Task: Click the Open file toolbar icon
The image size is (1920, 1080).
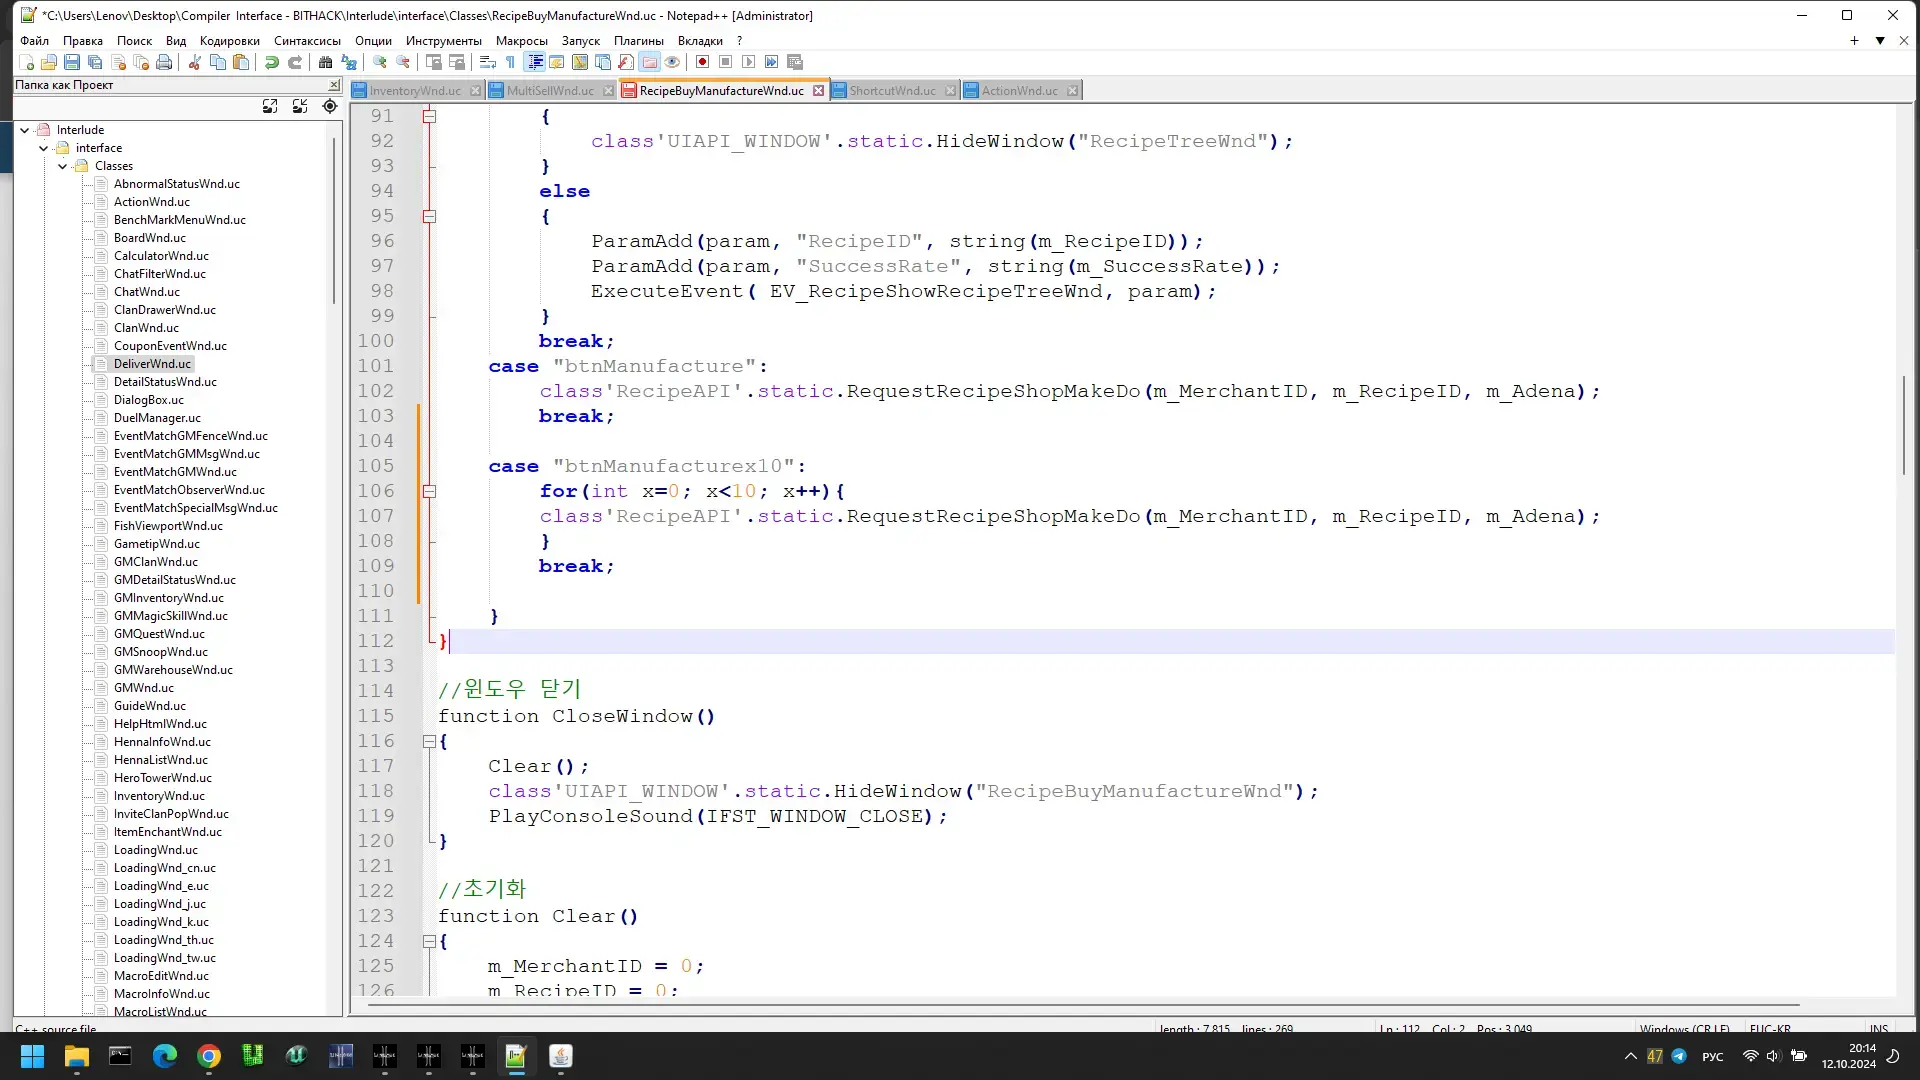Action: pos(49,62)
